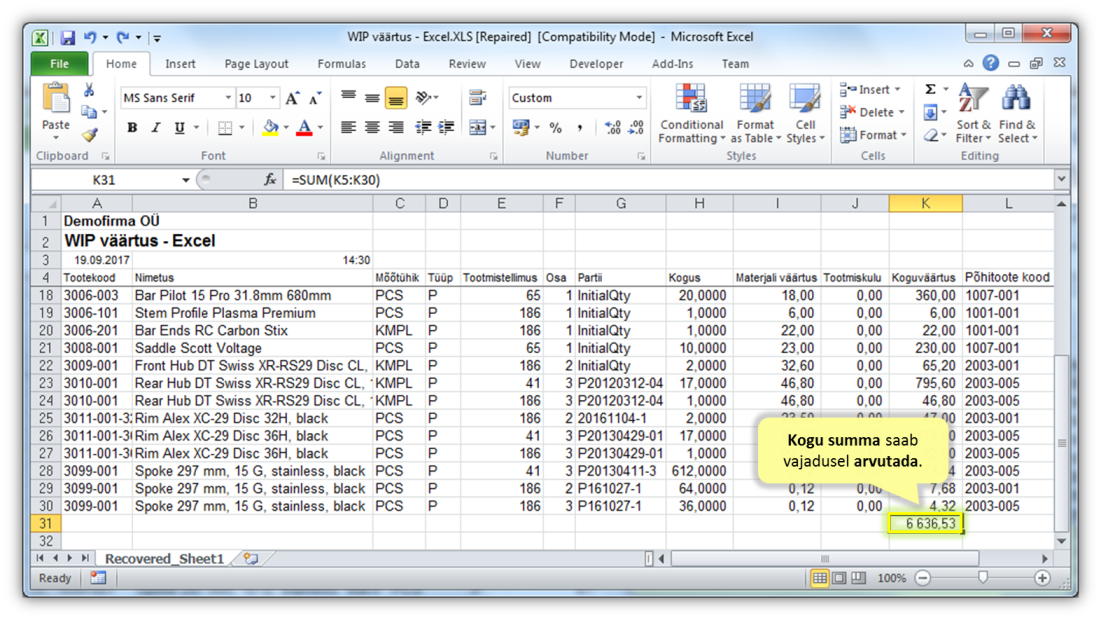Click the Borders icon
This screenshot has height=620, width=1101.
[x=225, y=128]
